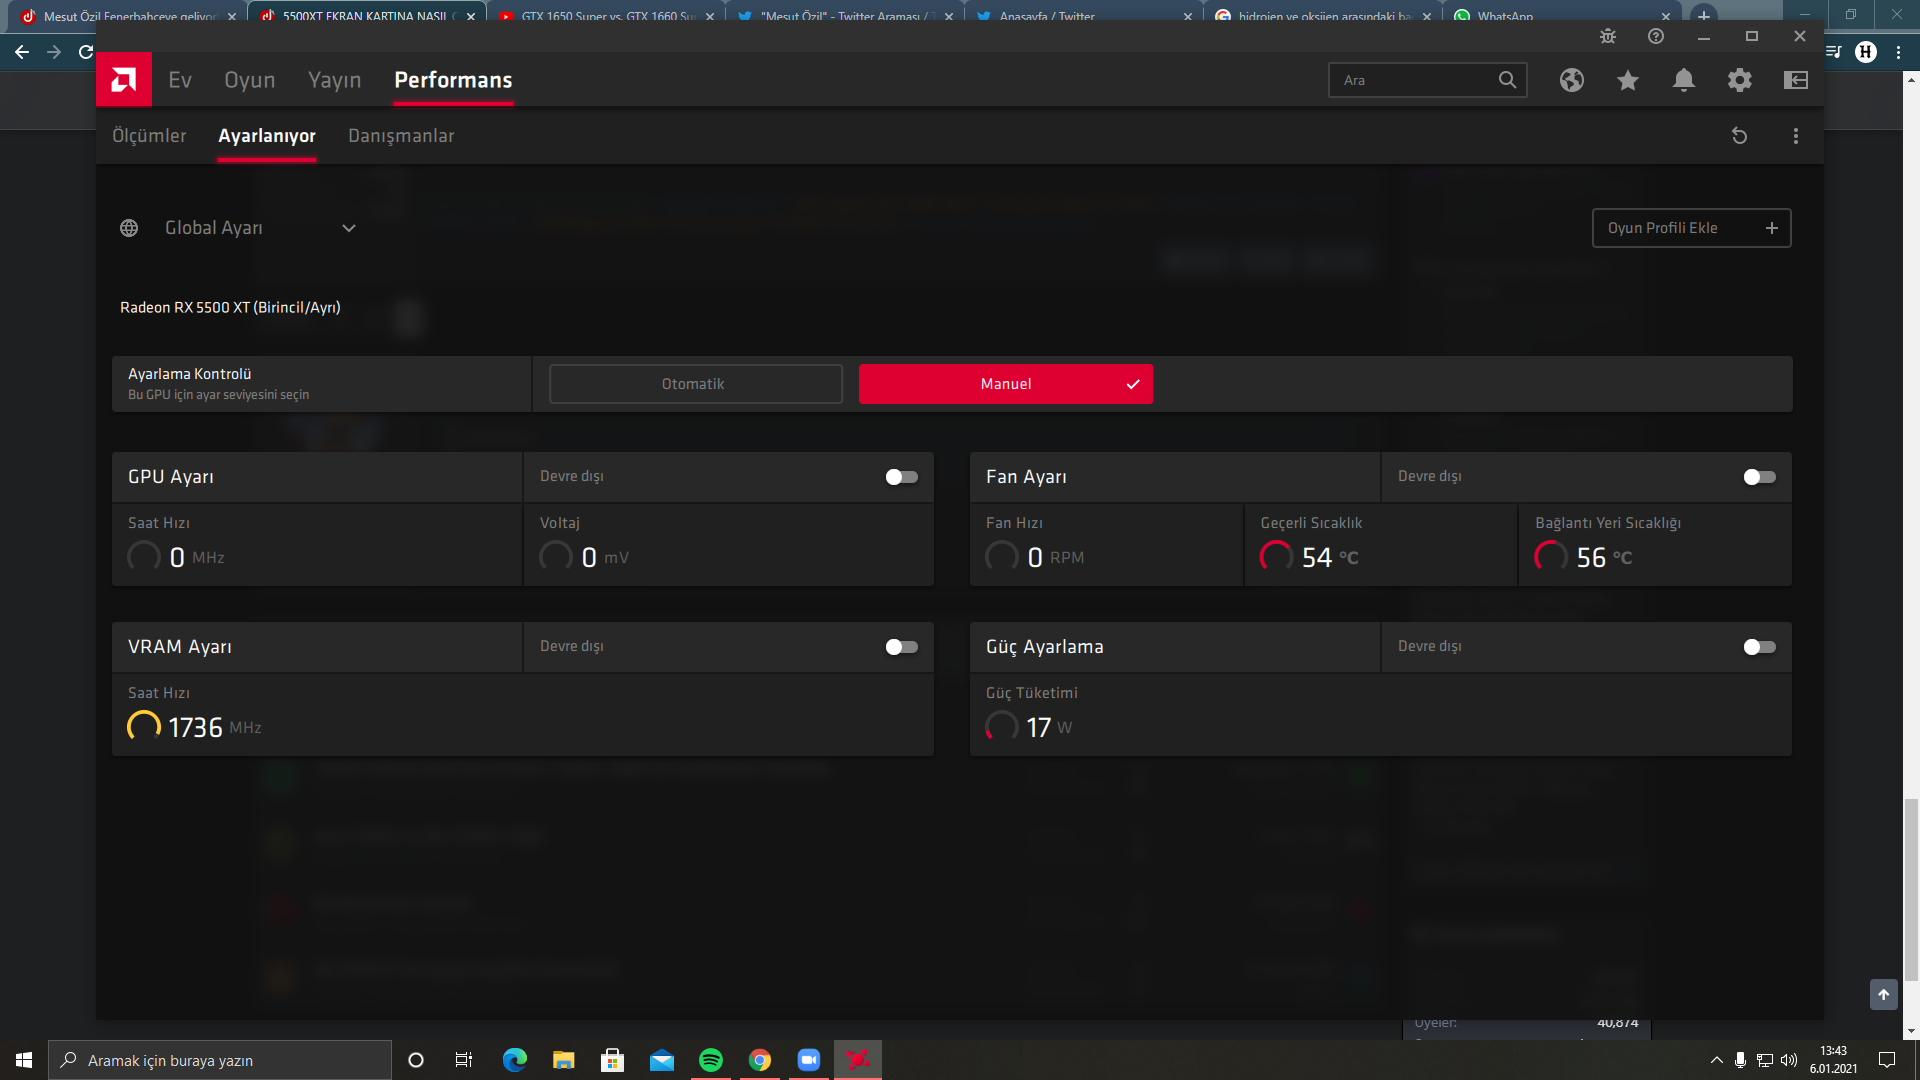Switch to the GTX 1650 Super YouTube tab
The width and height of the screenshot is (1920, 1080).
tap(606, 14)
